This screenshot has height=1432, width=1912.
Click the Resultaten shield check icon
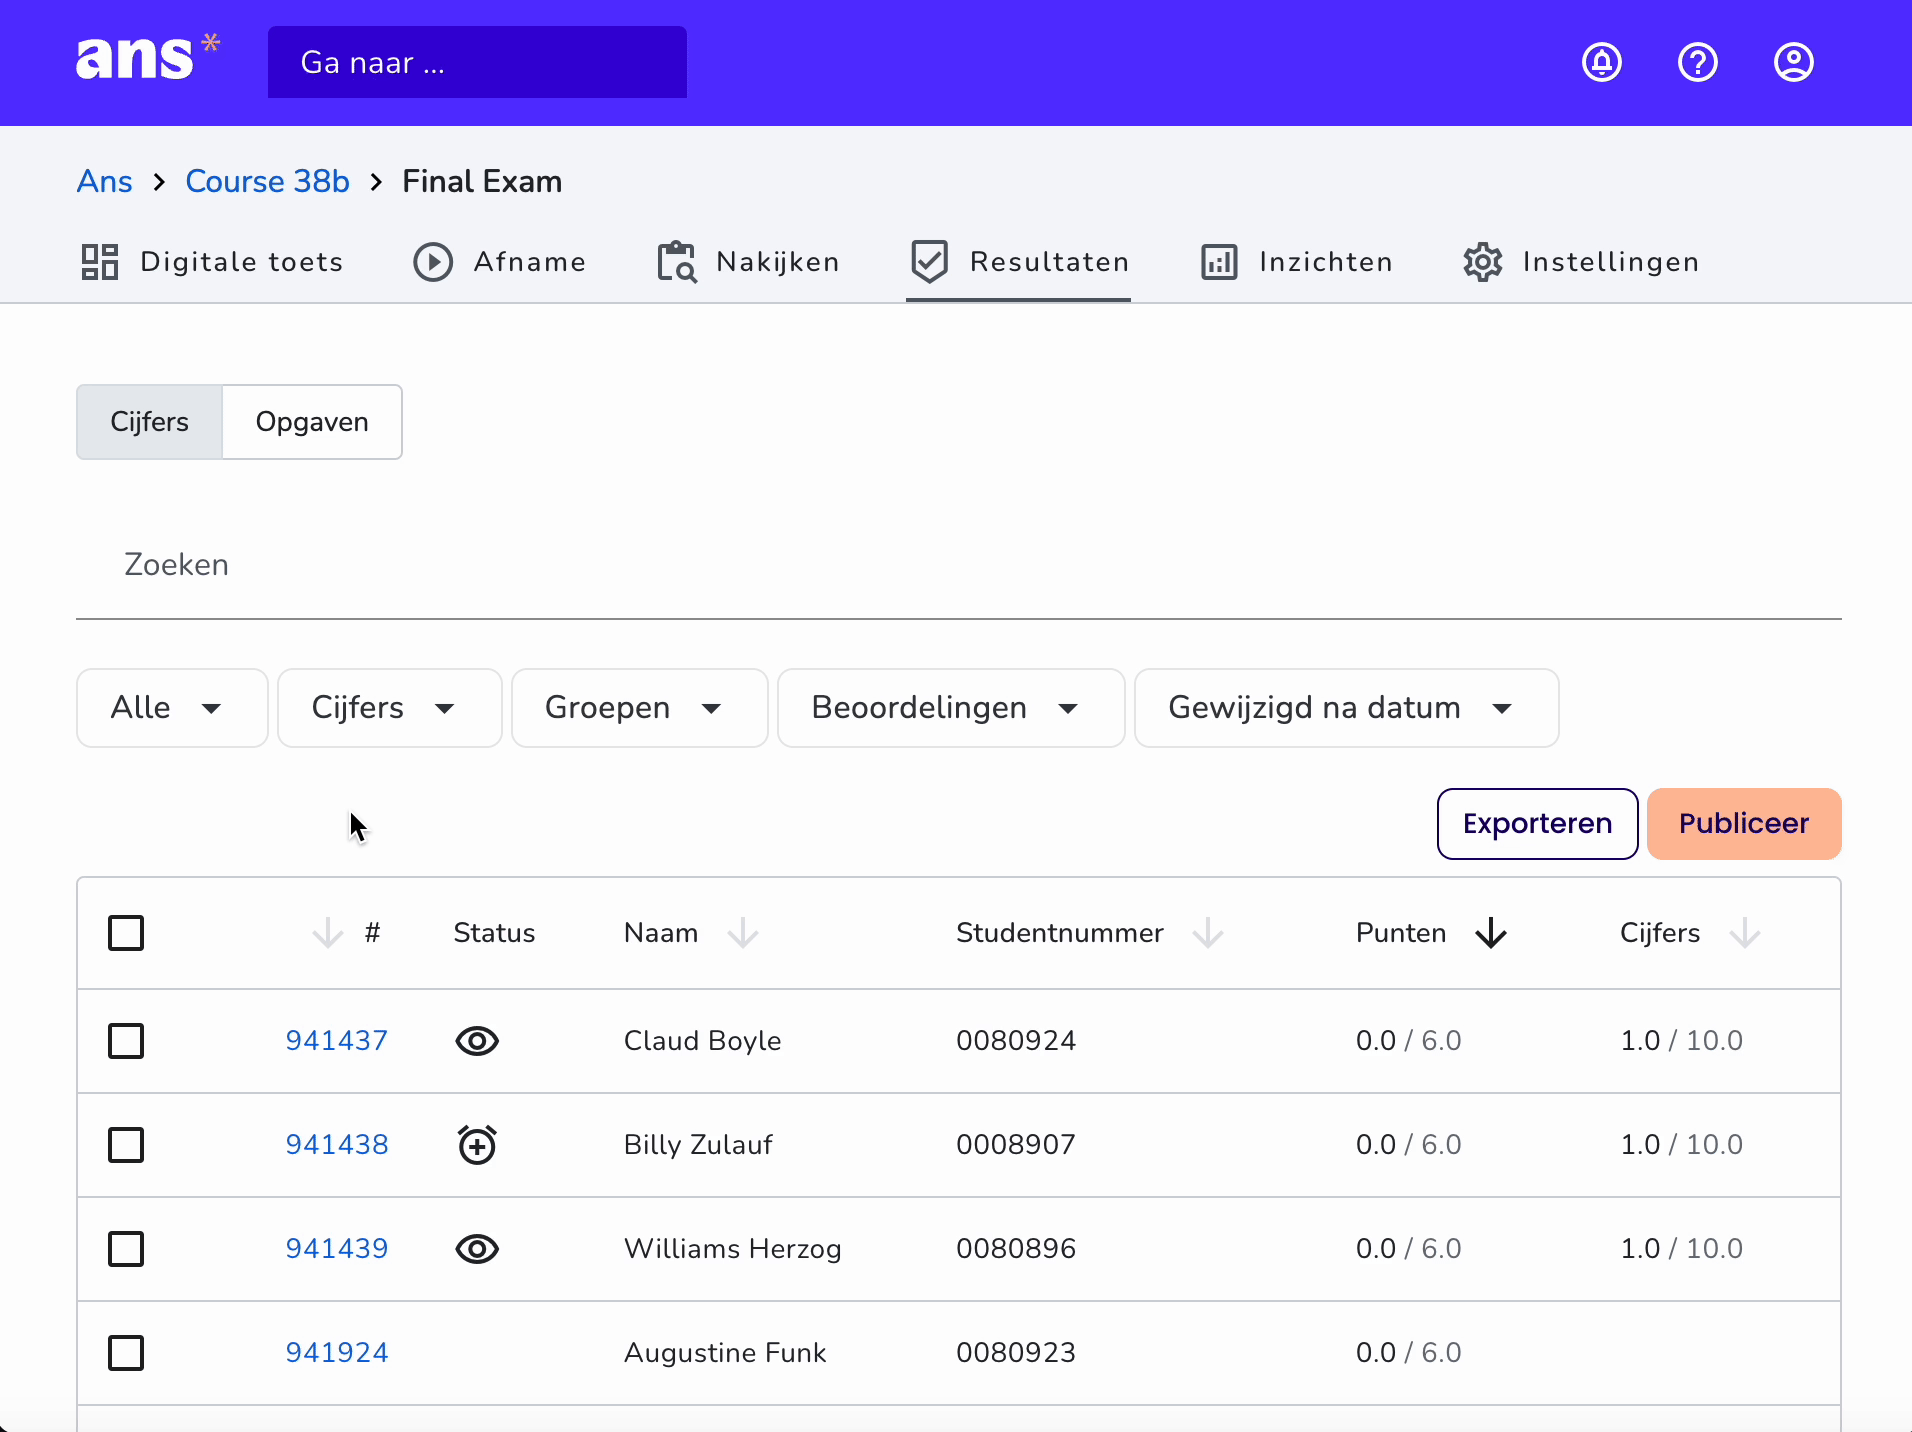click(930, 262)
